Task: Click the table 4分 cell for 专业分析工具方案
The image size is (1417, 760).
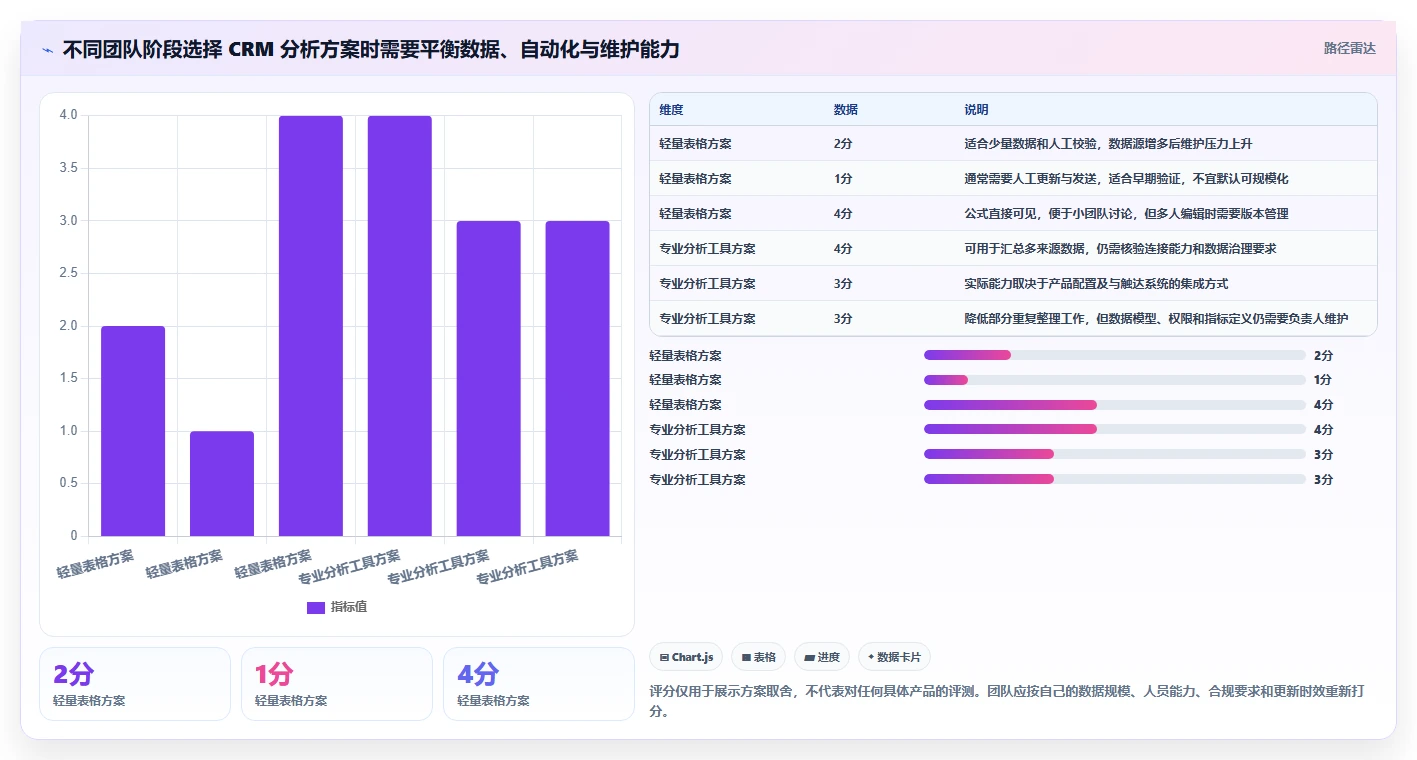Action: pos(843,249)
